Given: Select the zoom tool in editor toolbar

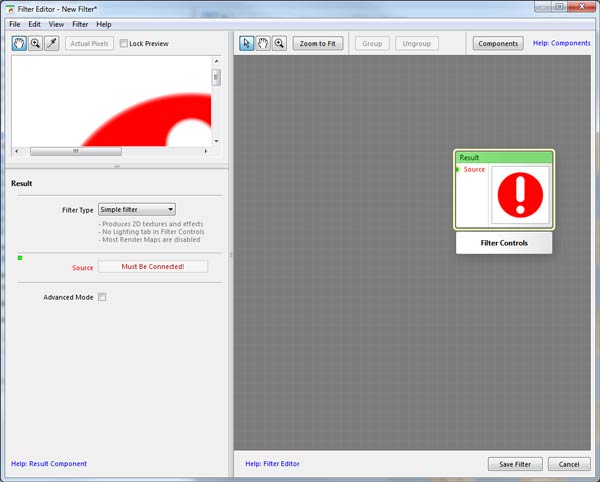Looking at the screenshot, I should (279, 44).
